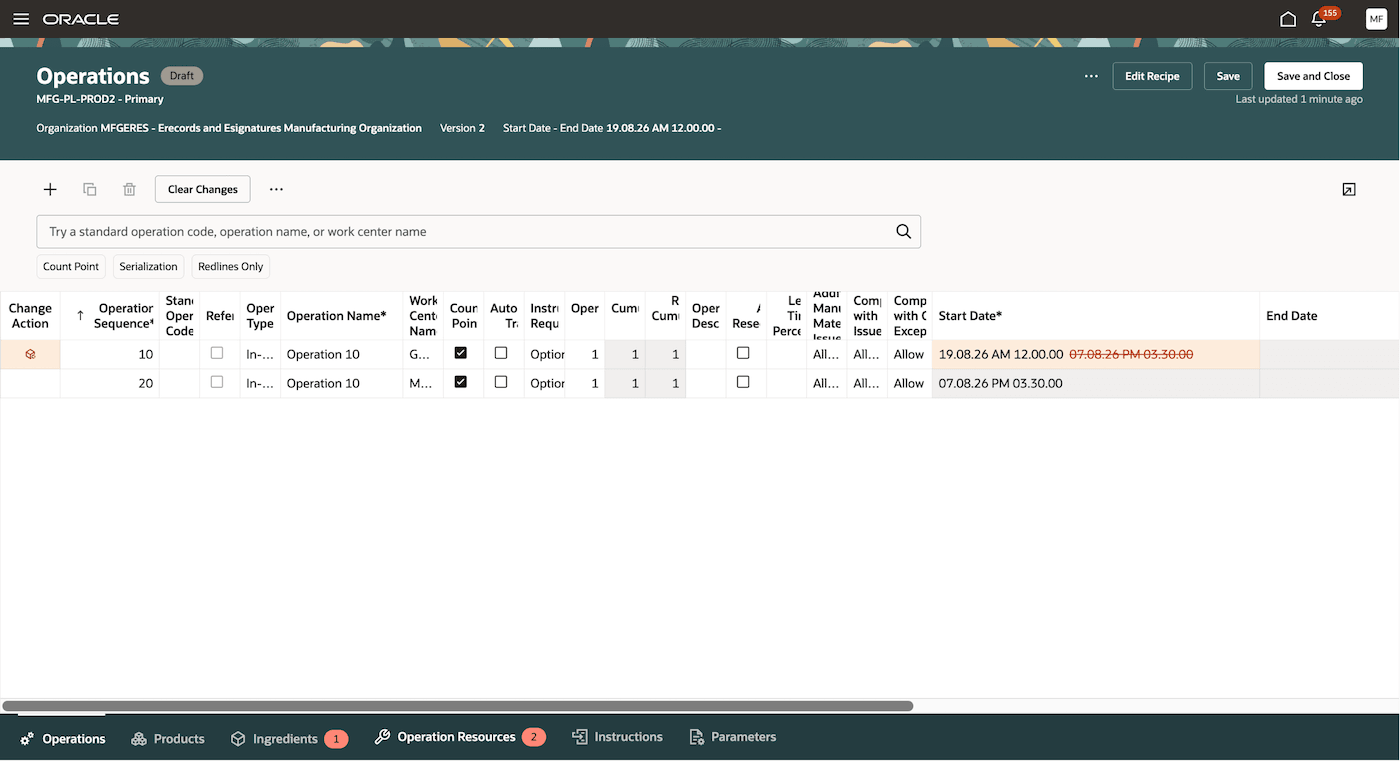Viewport: 1400px width, 761px height.
Task: Click End Date column header
Action: (x=1329, y=315)
